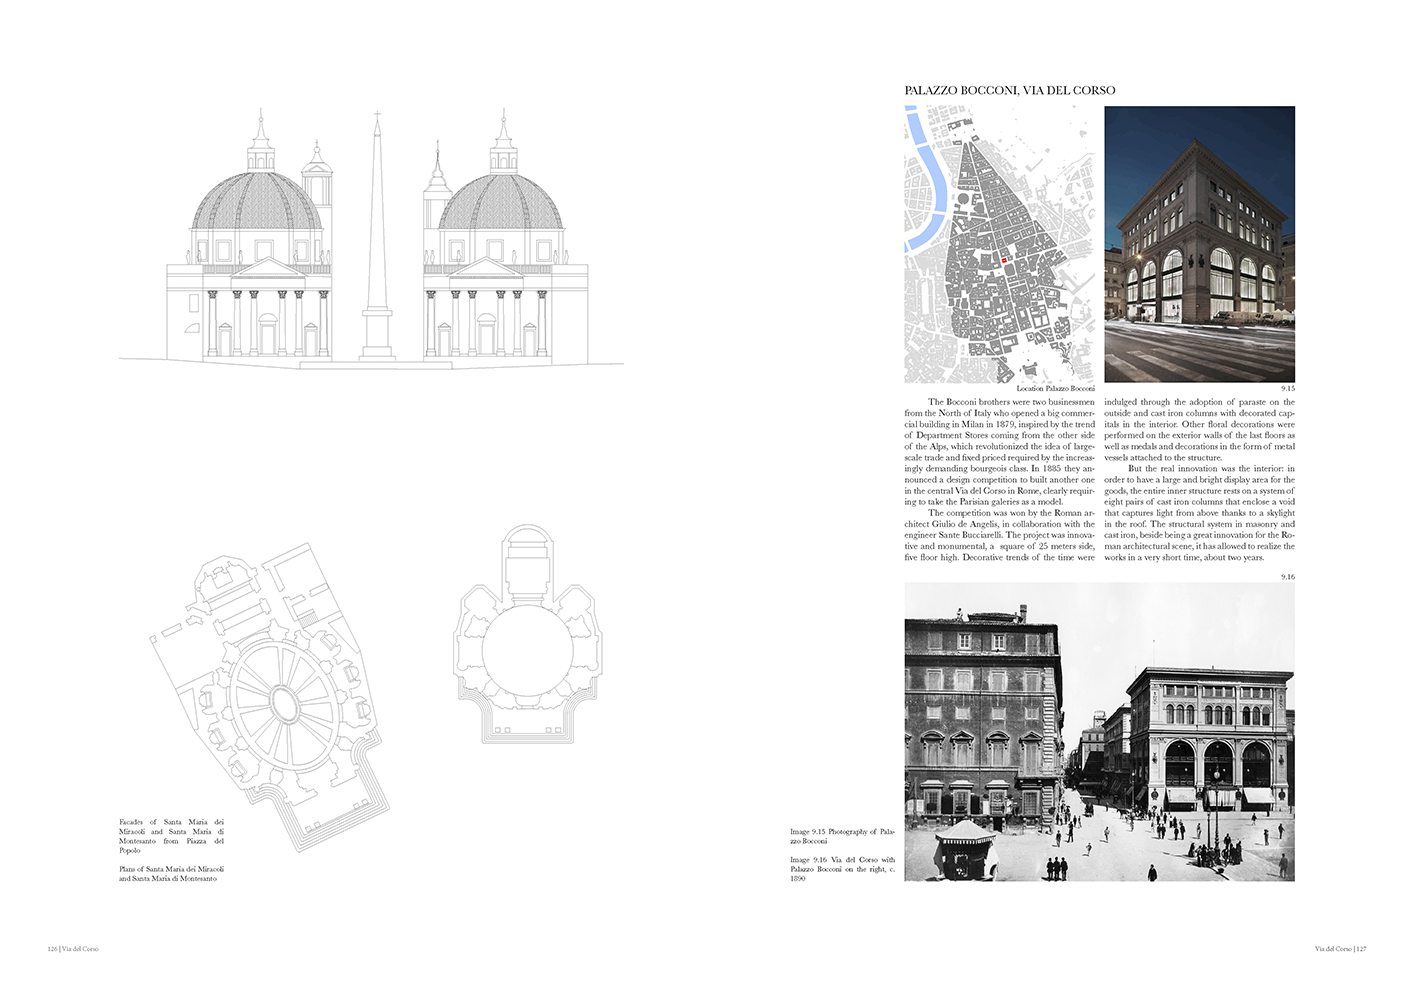The width and height of the screenshot is (1414, 1000).
Task: Click the paragraph starting 'The Bocconi brothers were two businessmen'
Action: point(1000,451)
